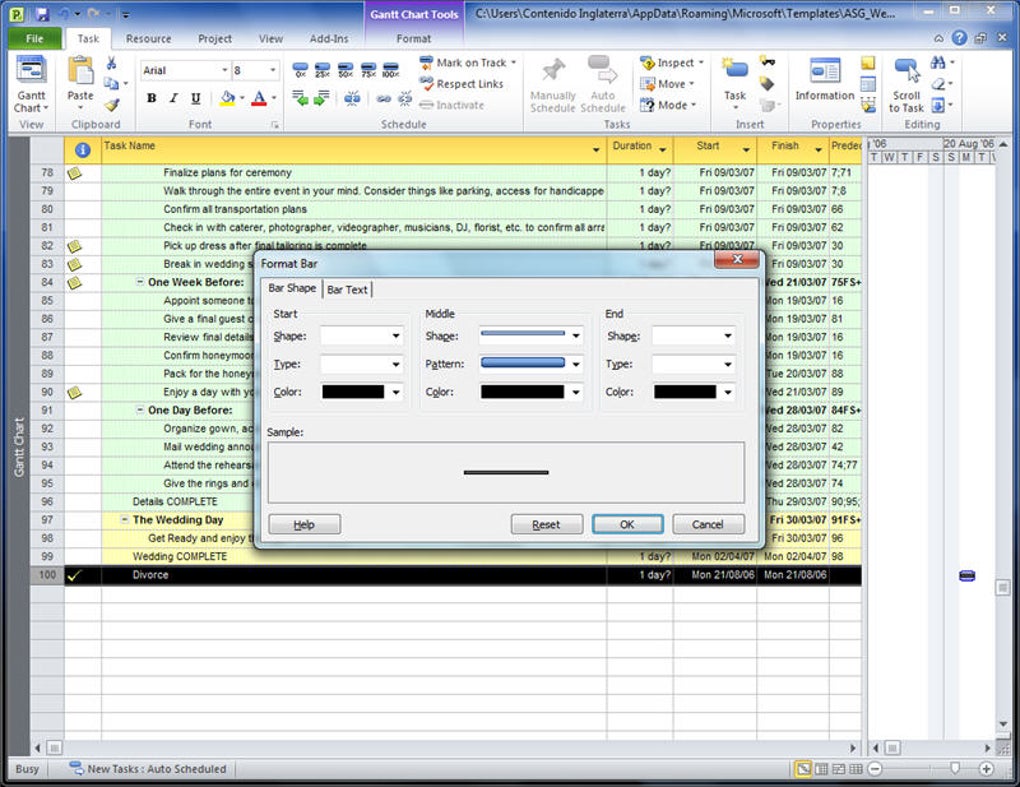The image size is (1020, 787).
Task: Open the Middle Pattern dropdown
Action: click(x=576, y=364)
